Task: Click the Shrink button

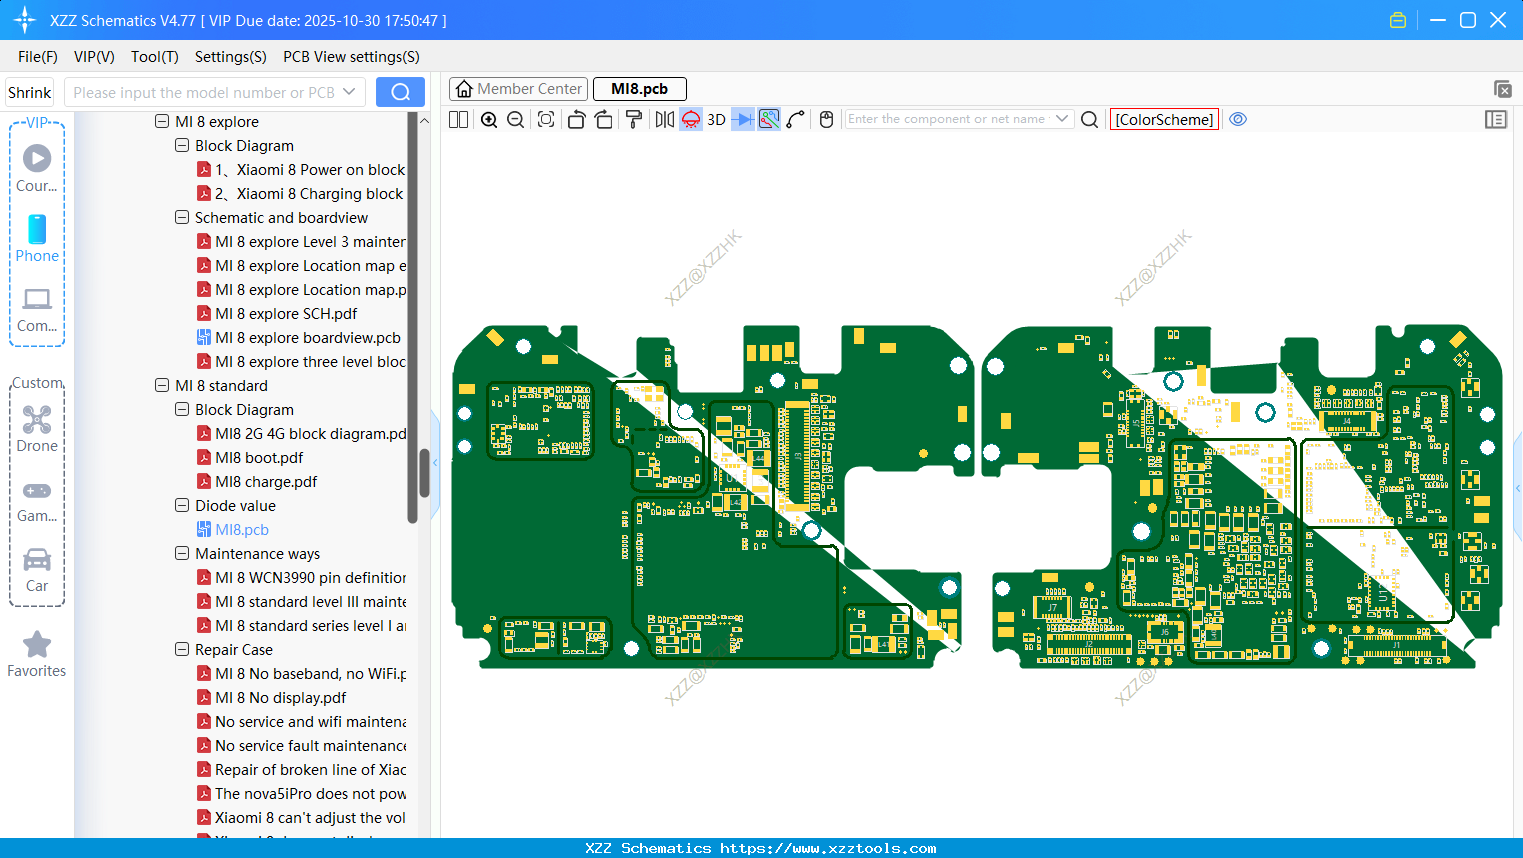Action: (x=30, y=92)
